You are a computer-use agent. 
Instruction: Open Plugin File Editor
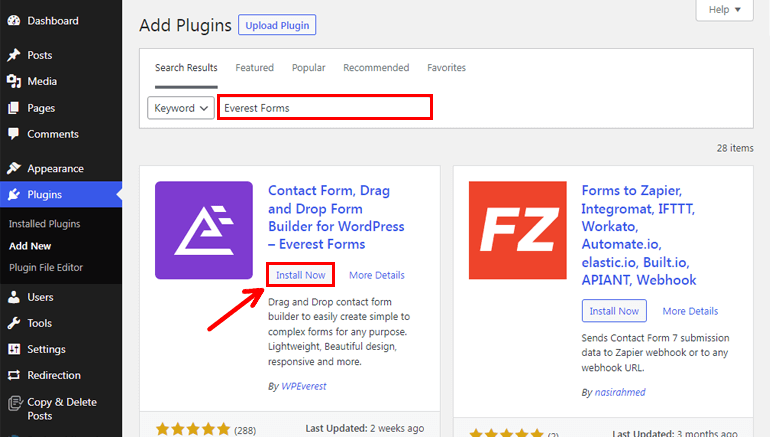(46, 268)
